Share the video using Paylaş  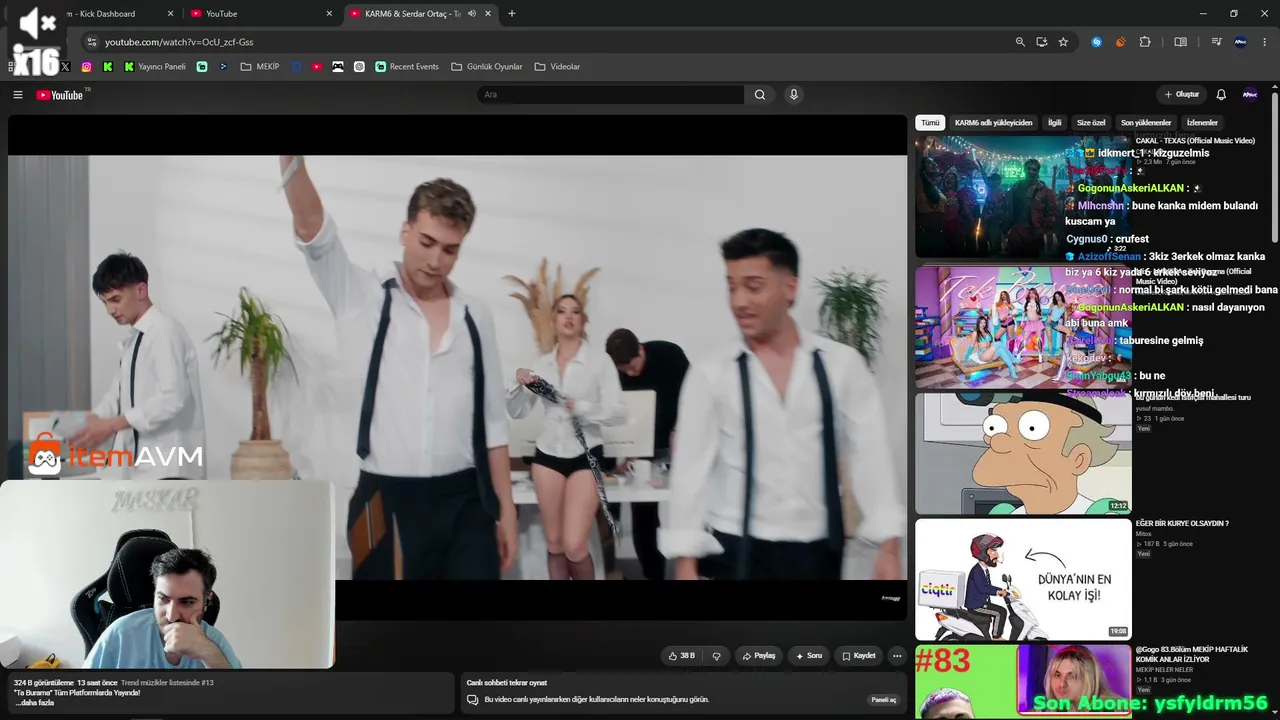click(x=759, y=656)
